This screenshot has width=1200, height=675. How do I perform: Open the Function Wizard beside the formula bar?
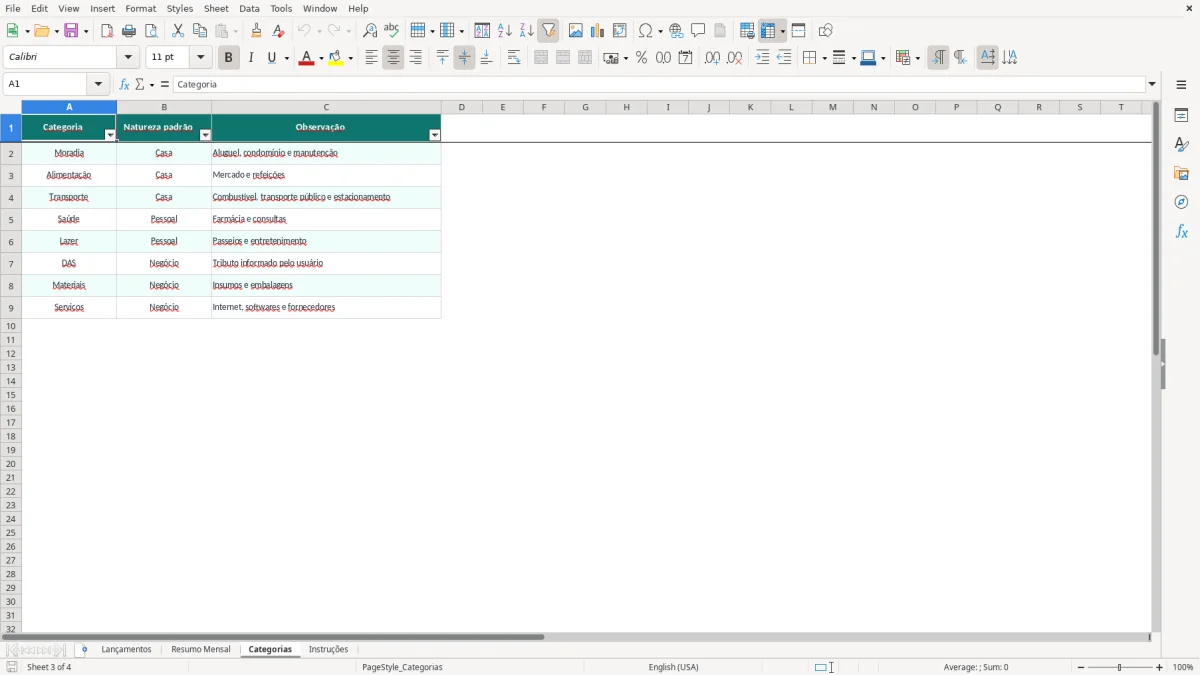[124, 85]
